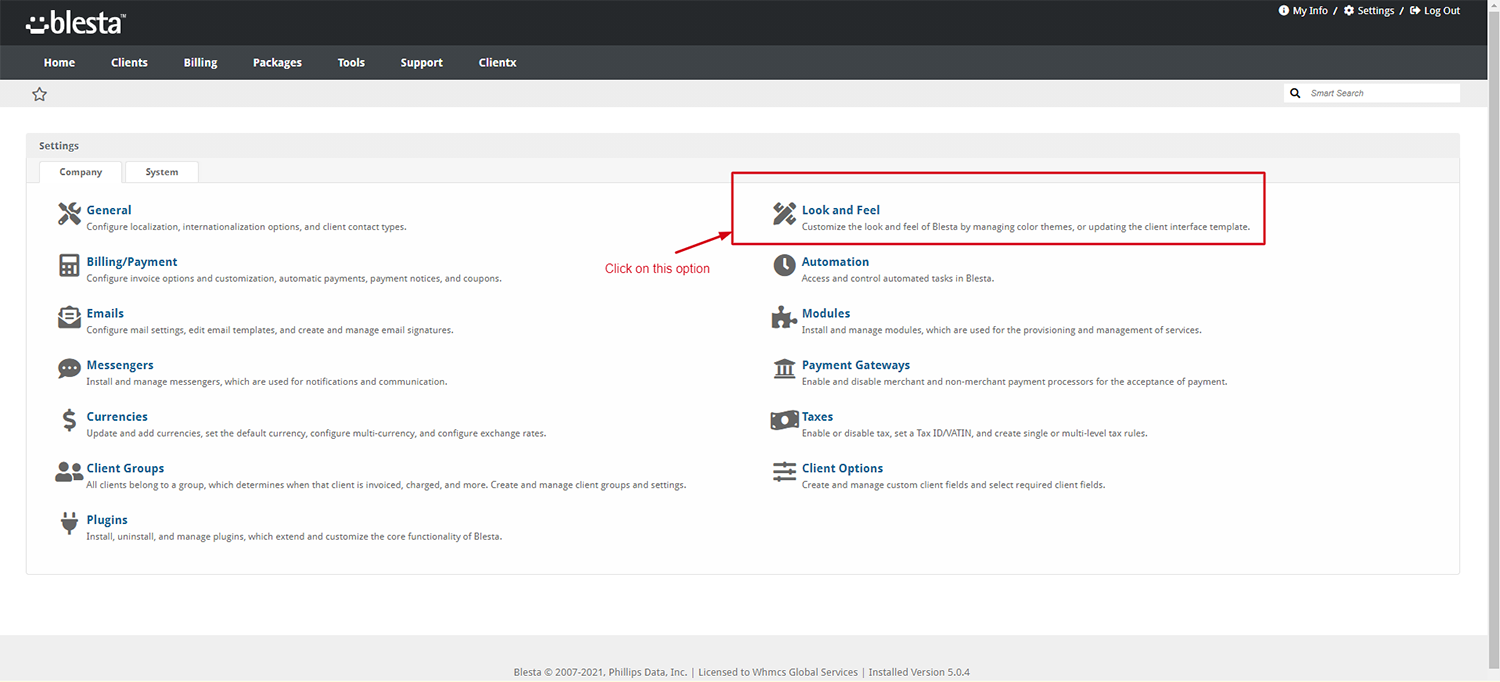Click the My Info link

(x=1310, y=11)
